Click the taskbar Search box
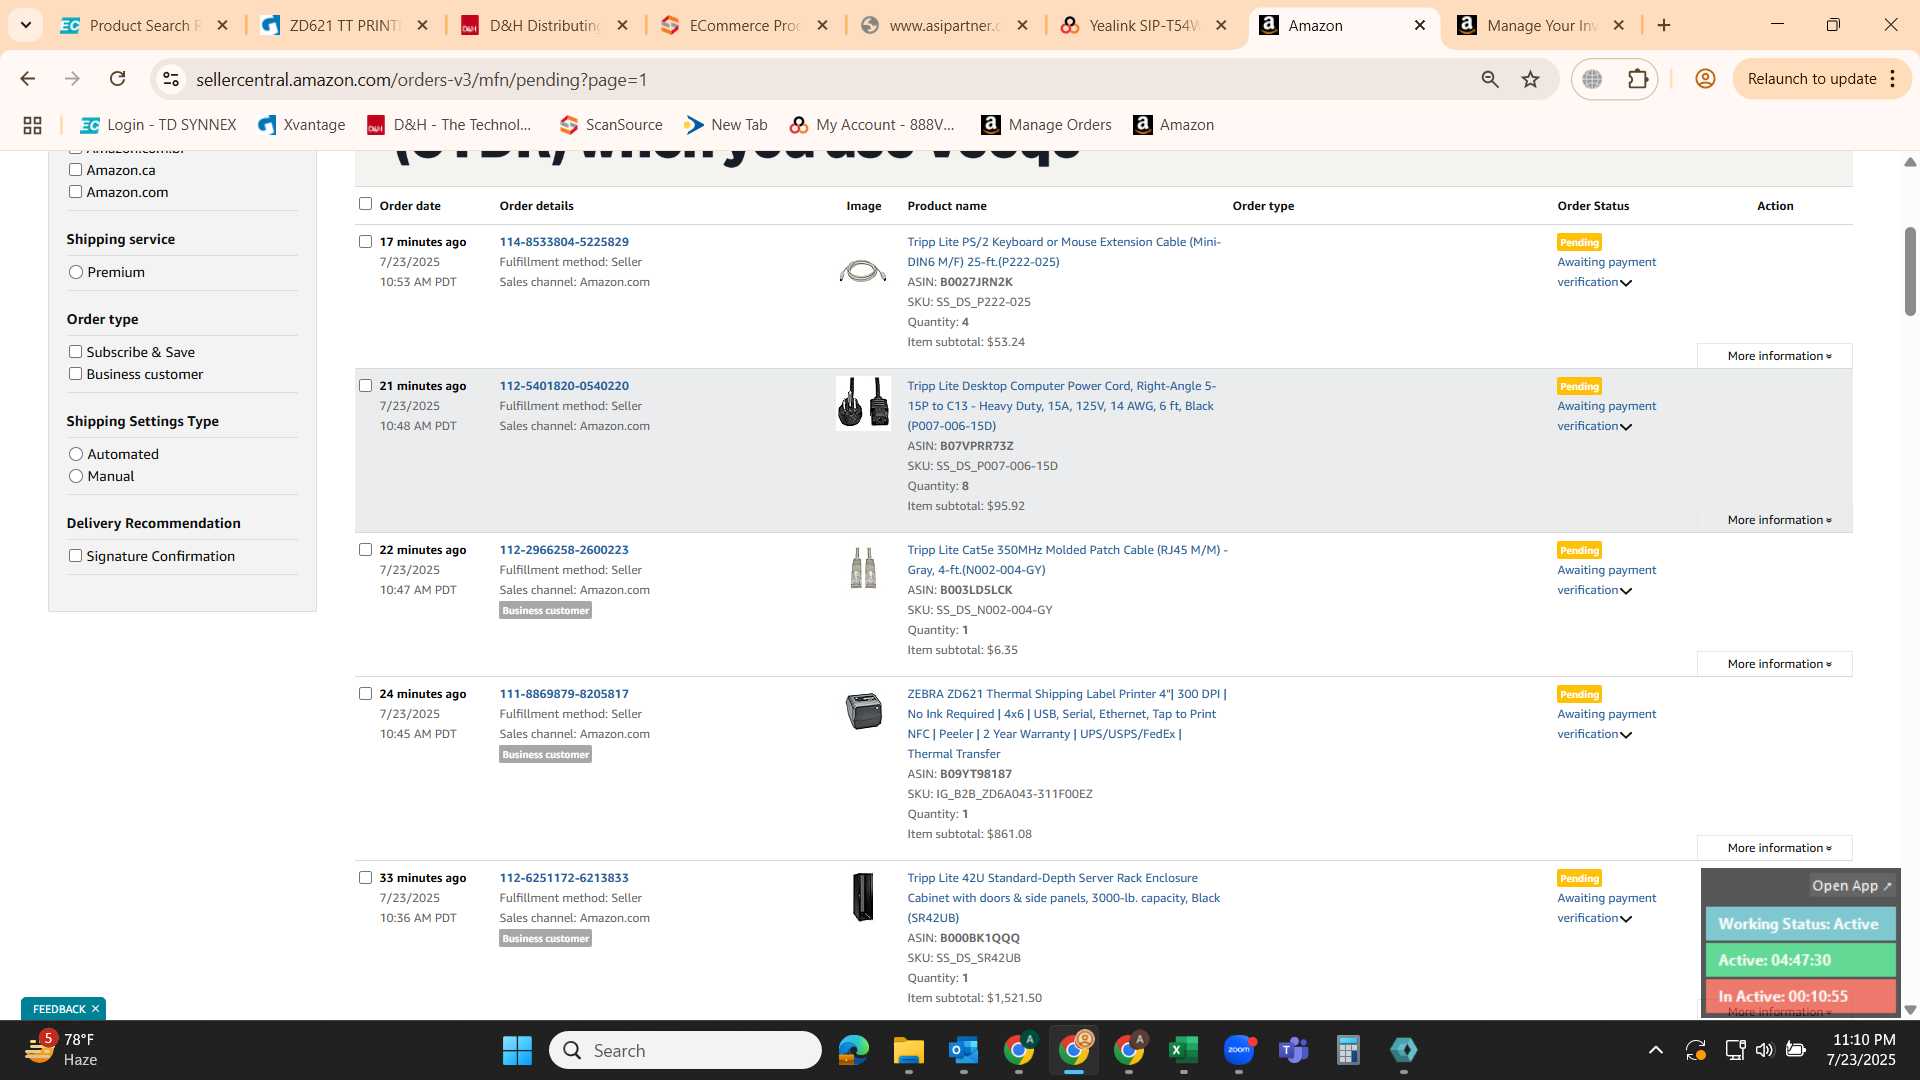 (685, 1050)
